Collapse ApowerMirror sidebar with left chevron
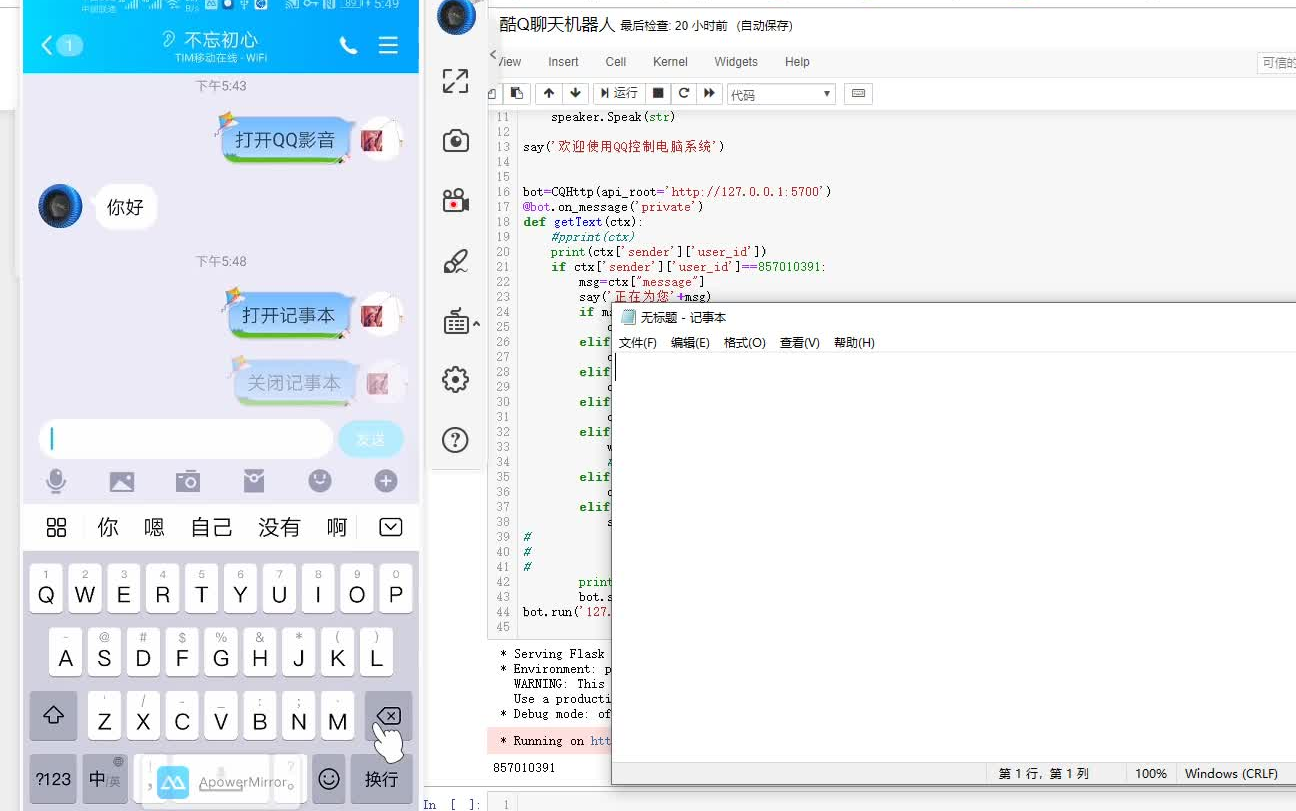Viewport: 1296px width, 811px height. click(x=493, y=55)
